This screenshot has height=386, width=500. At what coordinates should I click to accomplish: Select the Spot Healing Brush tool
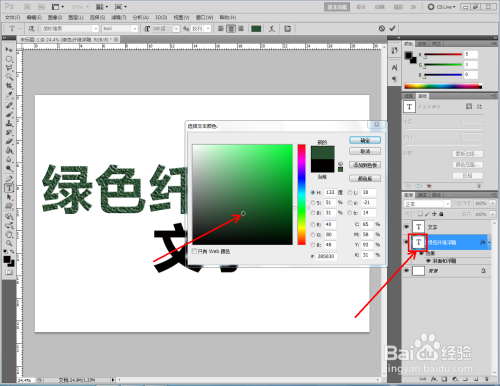click(x=9, y=105)
